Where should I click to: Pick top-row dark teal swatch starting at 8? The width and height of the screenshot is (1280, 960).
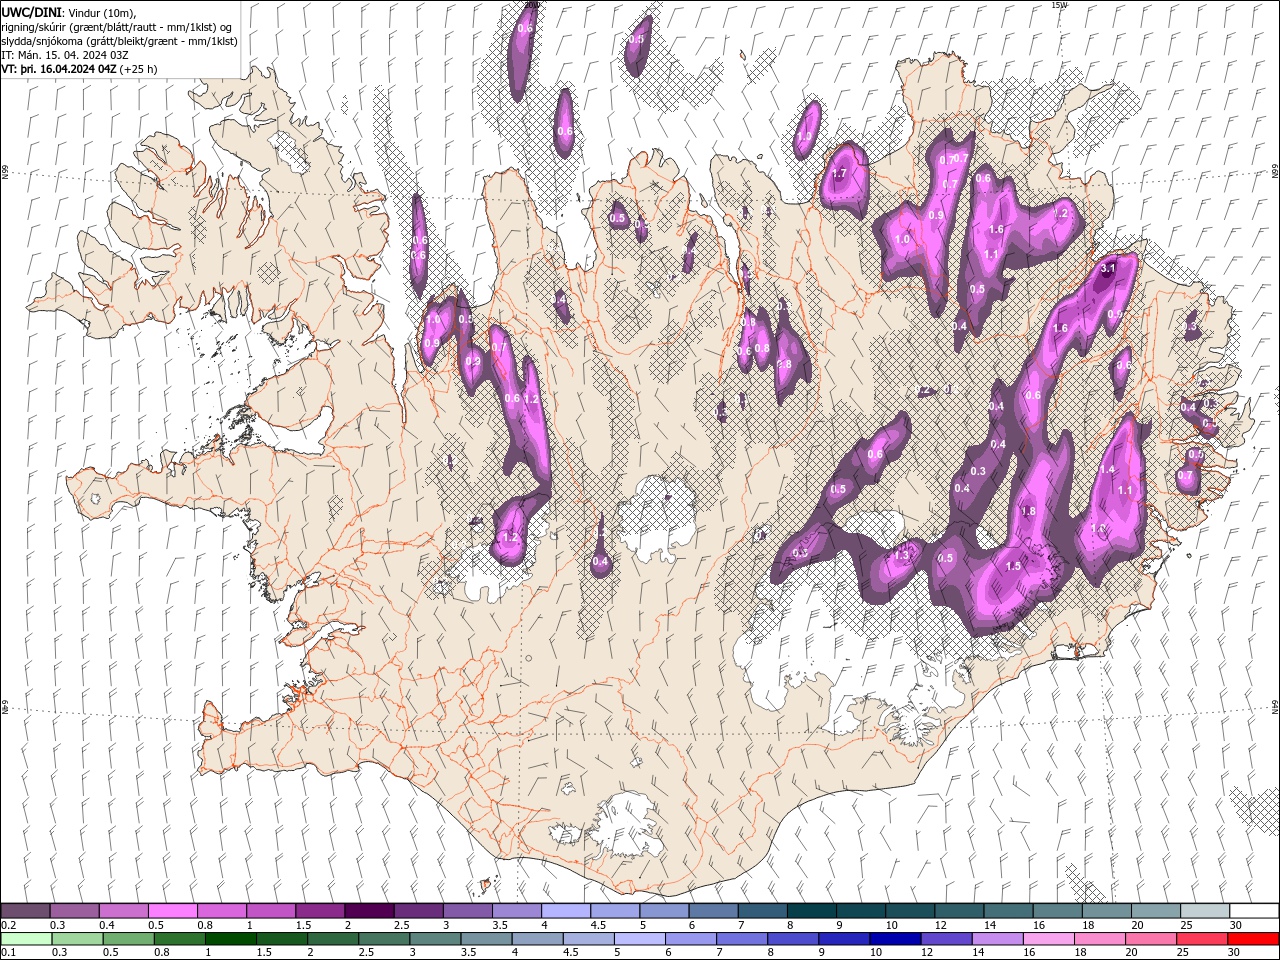(x=811, y=911)
